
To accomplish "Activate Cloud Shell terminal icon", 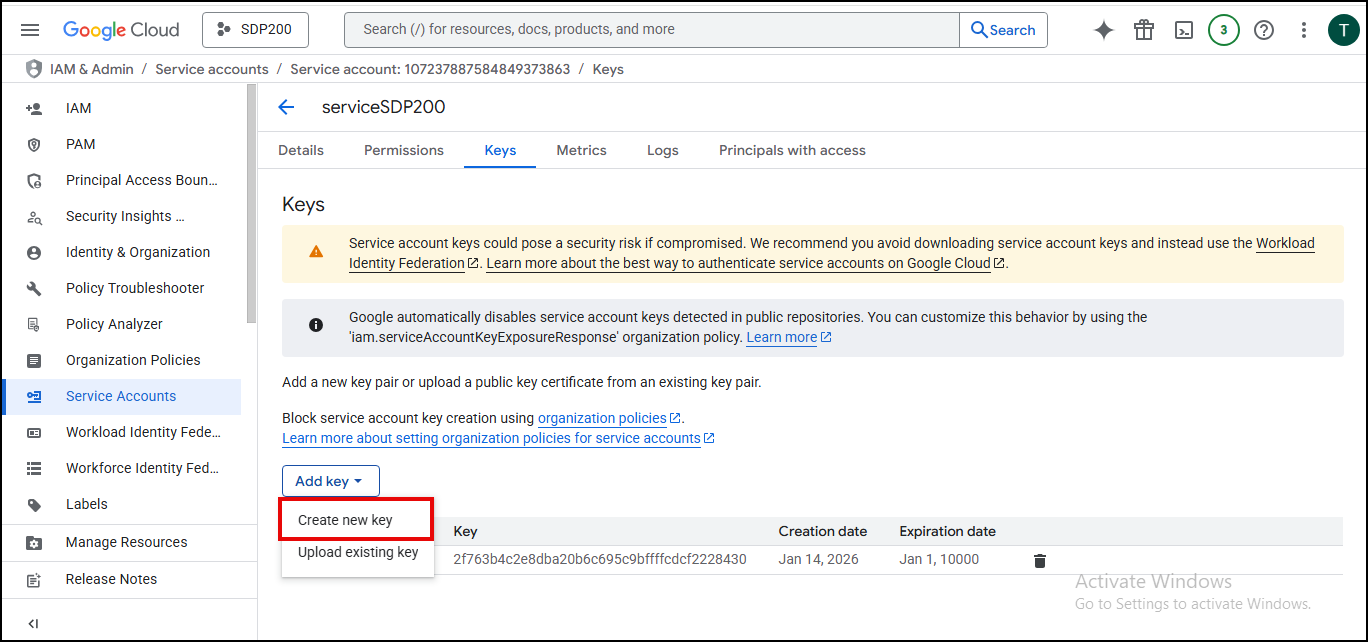I will pos(1184,30).
